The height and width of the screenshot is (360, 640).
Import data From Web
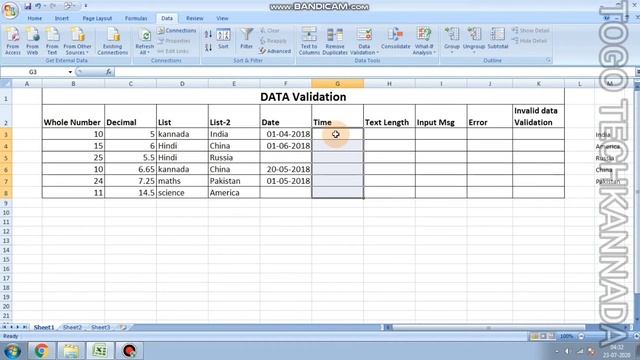(x=32, y=41)
